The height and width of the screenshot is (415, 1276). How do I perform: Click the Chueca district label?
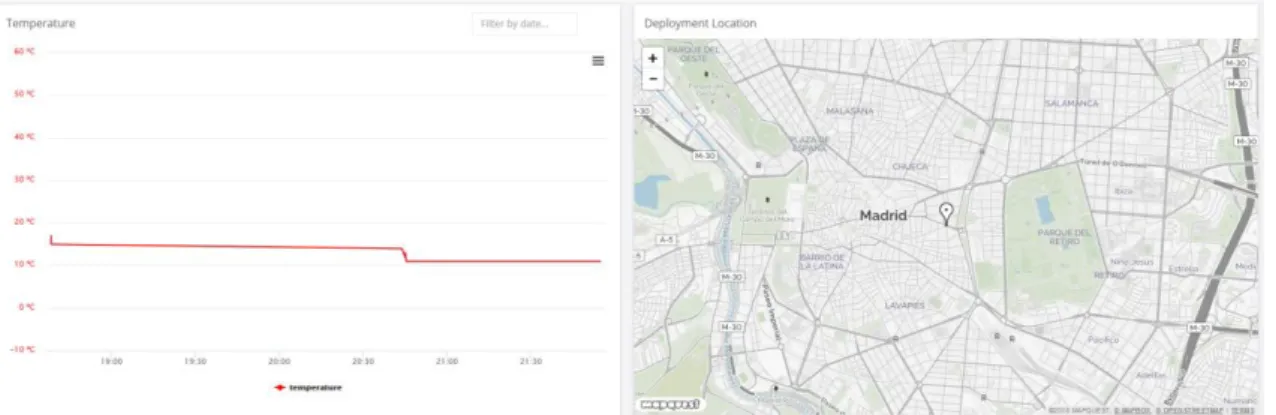(x=911, y=167)
